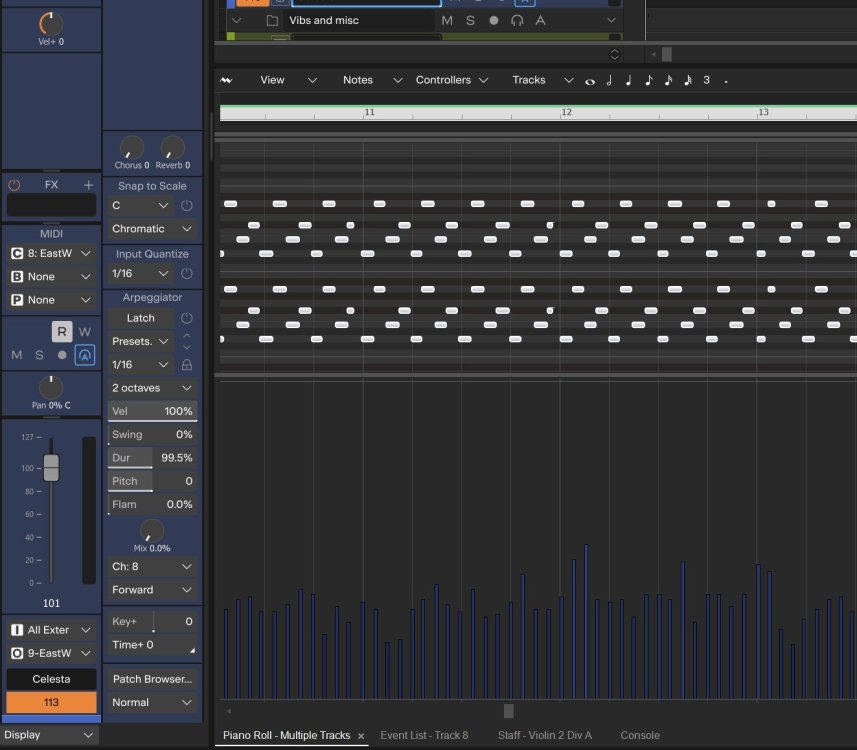Screen dimensions: 857x750
Task: Click the plus icon to add FX
Action: pos(88,185)
